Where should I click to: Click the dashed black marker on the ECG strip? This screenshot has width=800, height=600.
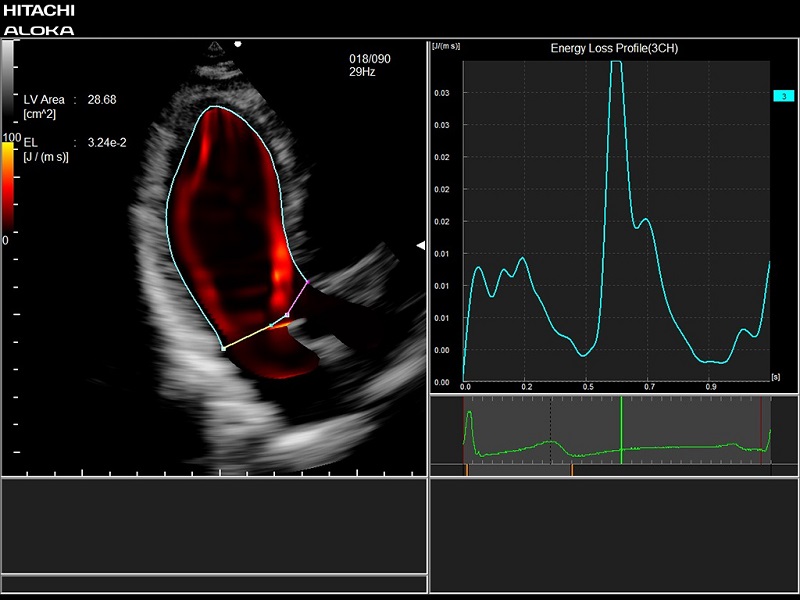(550, 429)
